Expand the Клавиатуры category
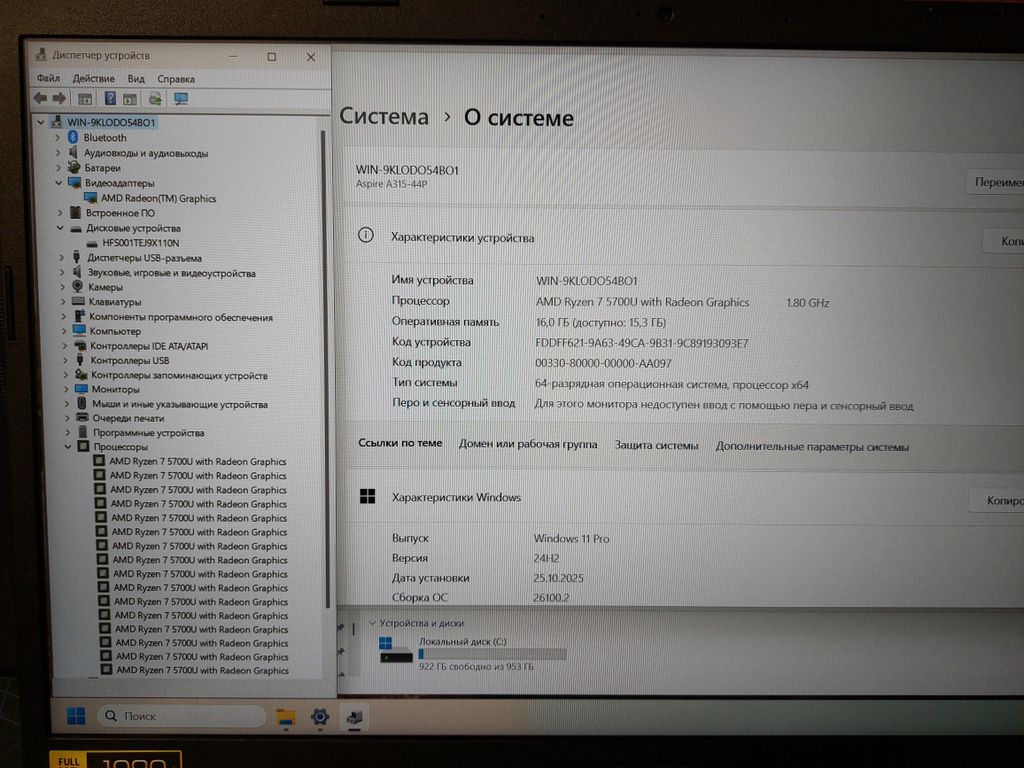Viewport: 1024px width, 768px height. click(62, 302)
